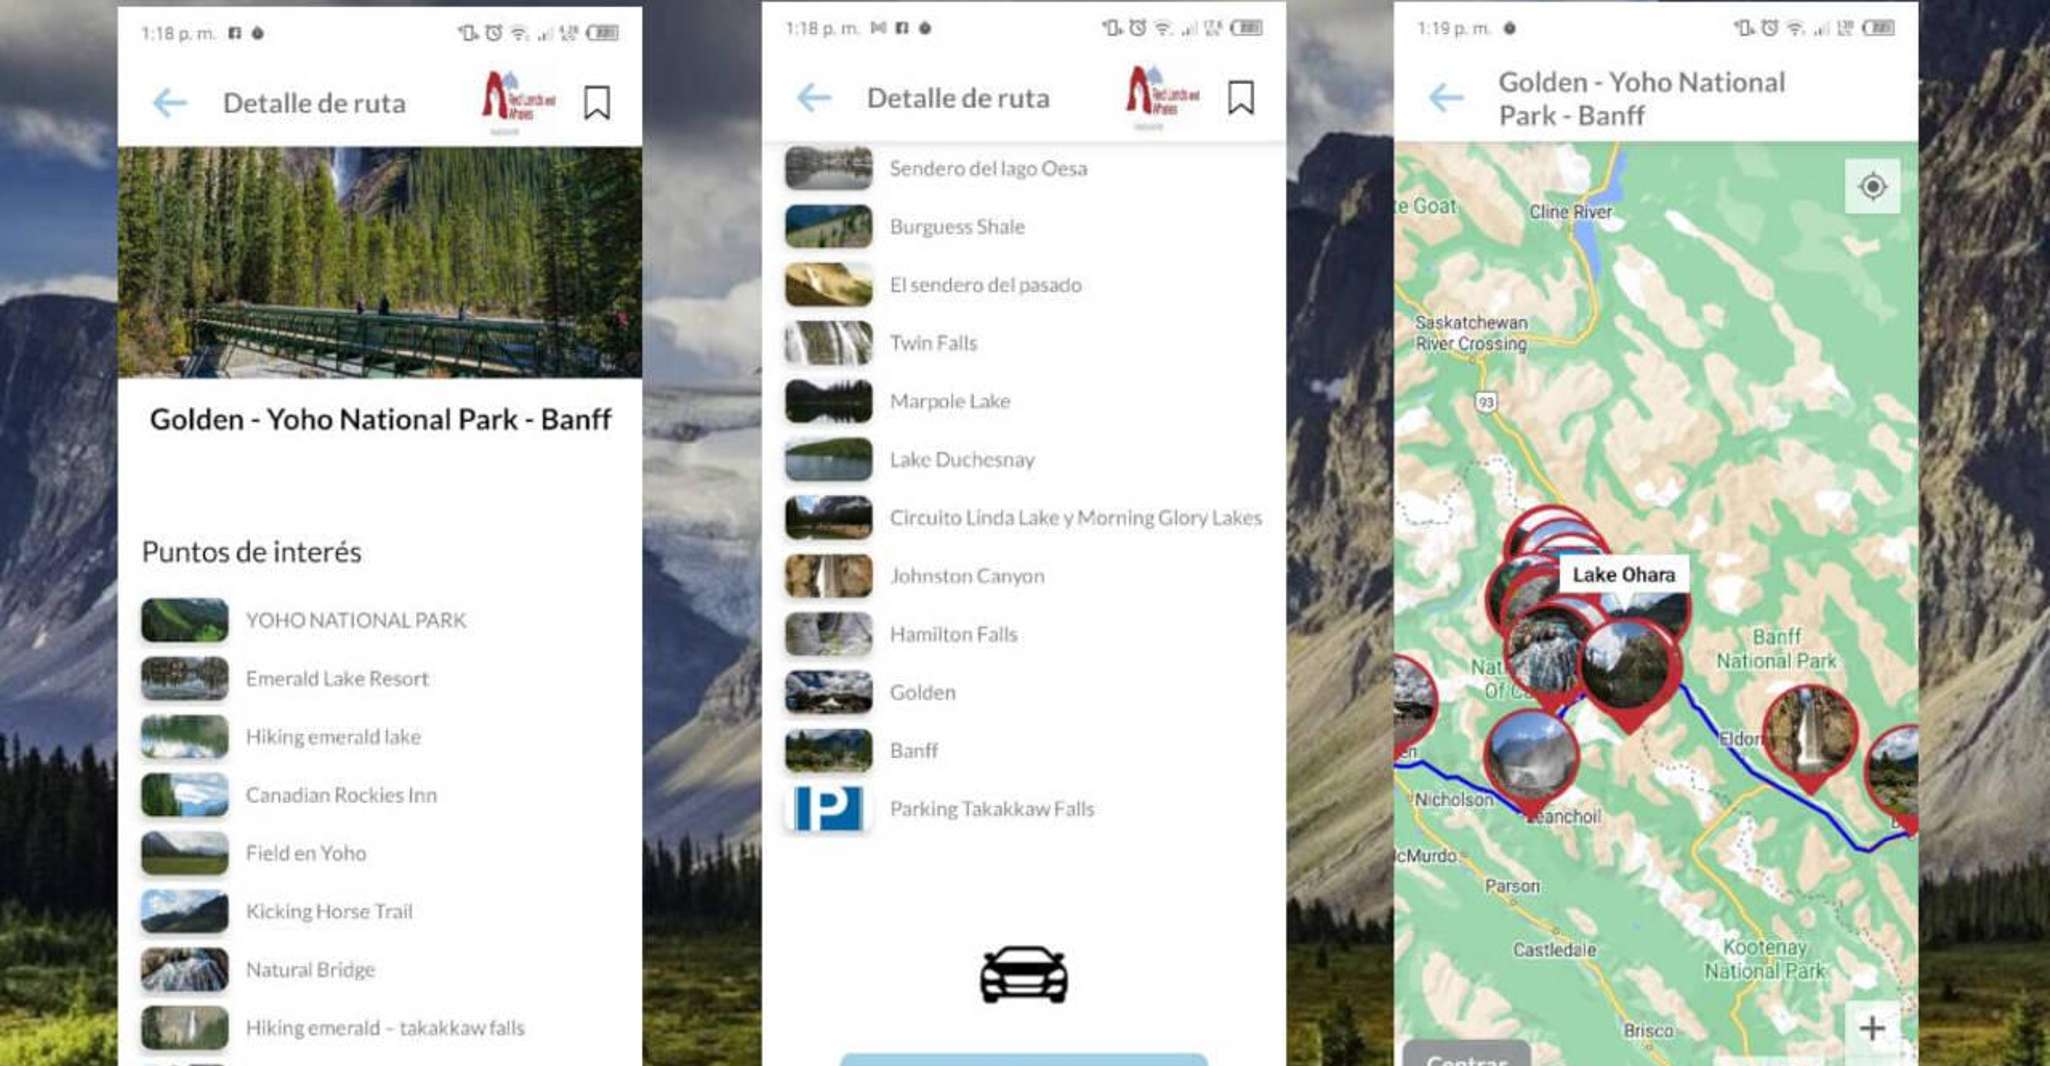Toggle the bookmark icon on the middle route screen
Screen dimensions: 2050x1066
(1241, 97)
